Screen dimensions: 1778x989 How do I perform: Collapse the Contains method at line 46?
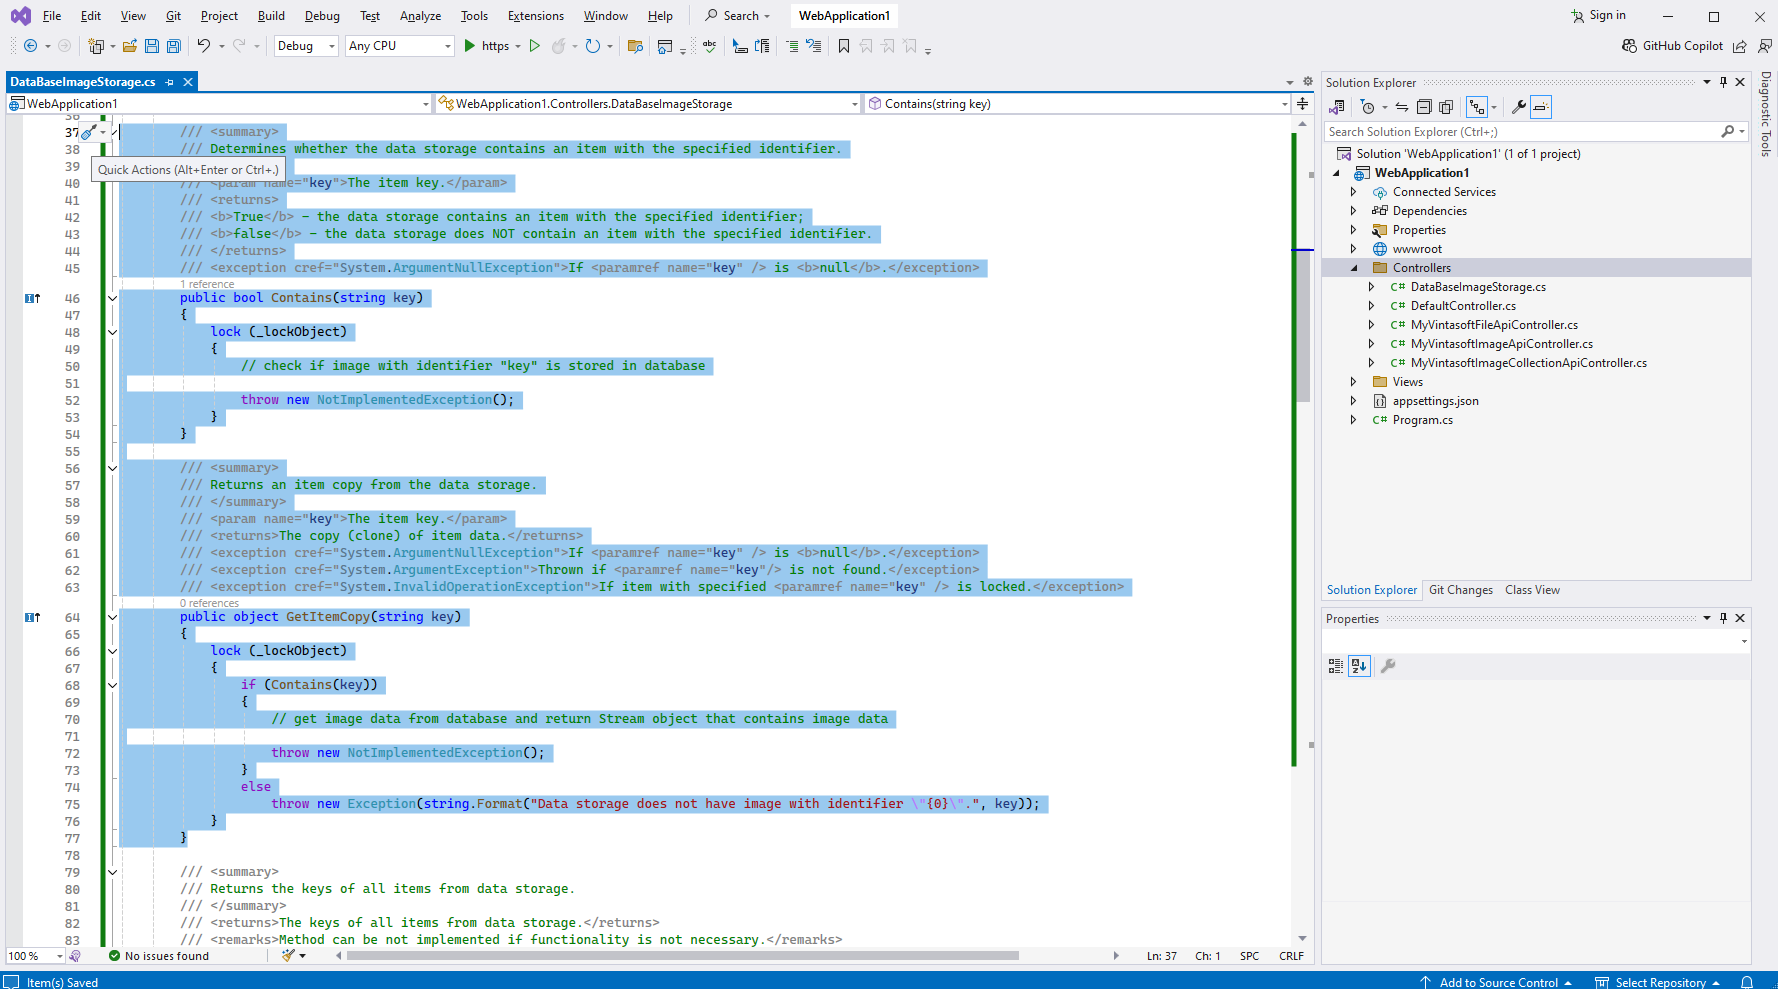pos(112,298)
